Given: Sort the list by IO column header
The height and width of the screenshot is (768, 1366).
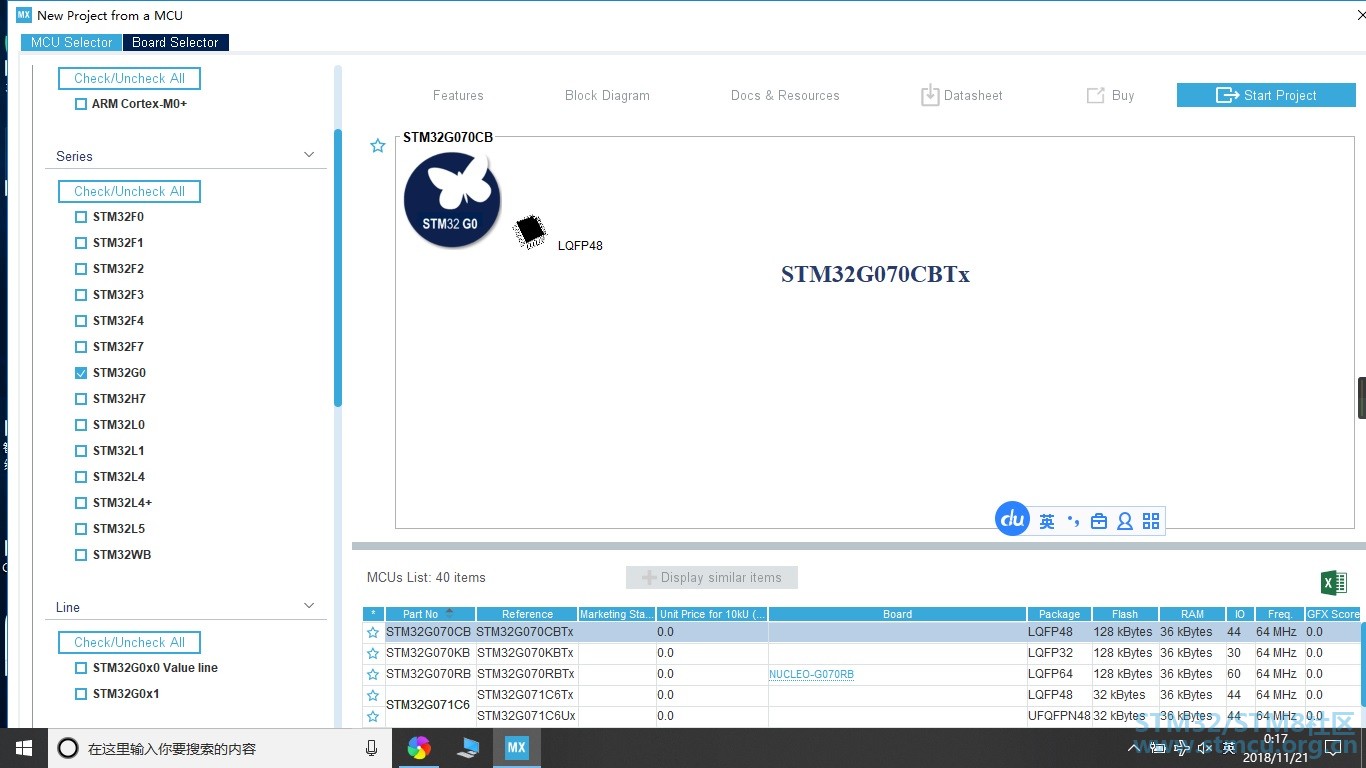Looking at the screenshot, I should pos(1240,614).
